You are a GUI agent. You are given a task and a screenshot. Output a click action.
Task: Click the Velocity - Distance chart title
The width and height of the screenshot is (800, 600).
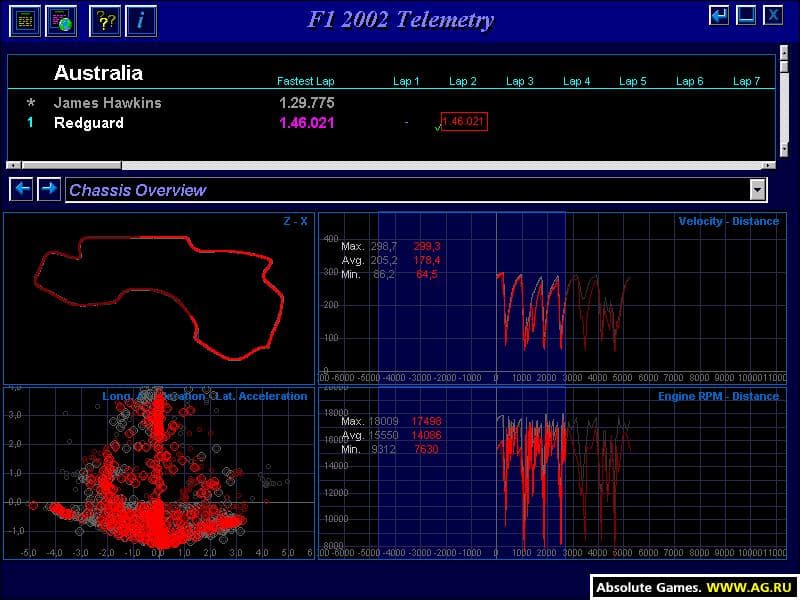point(729,221)
